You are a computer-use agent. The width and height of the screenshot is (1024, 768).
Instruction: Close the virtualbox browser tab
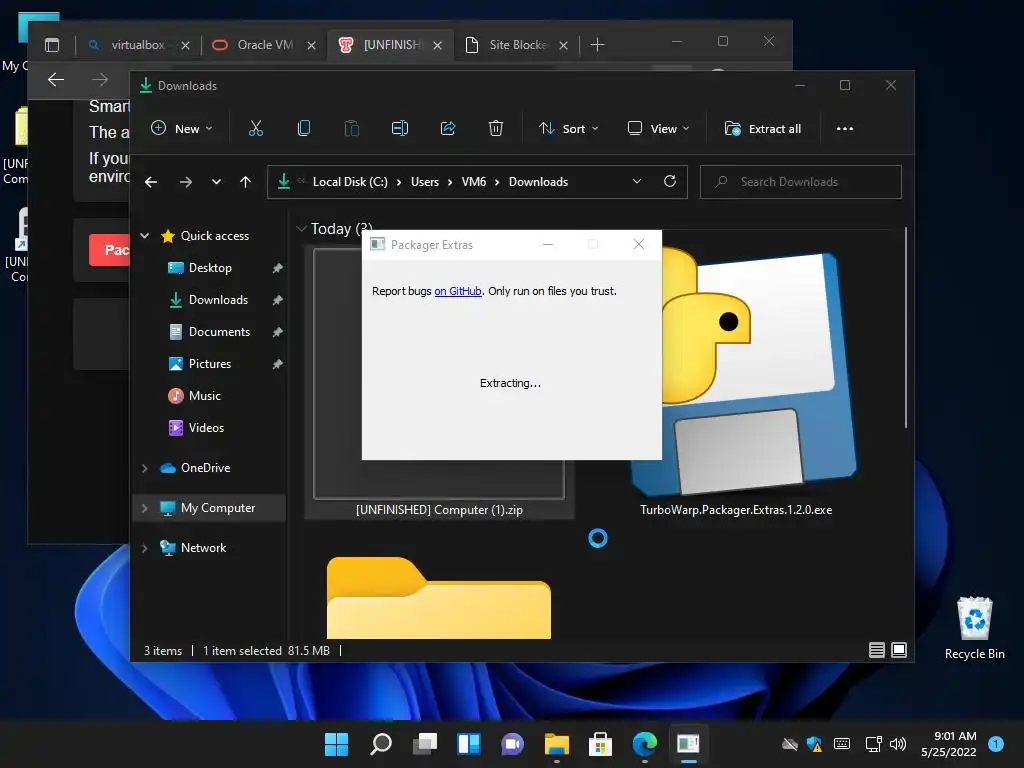coord(185,45)
